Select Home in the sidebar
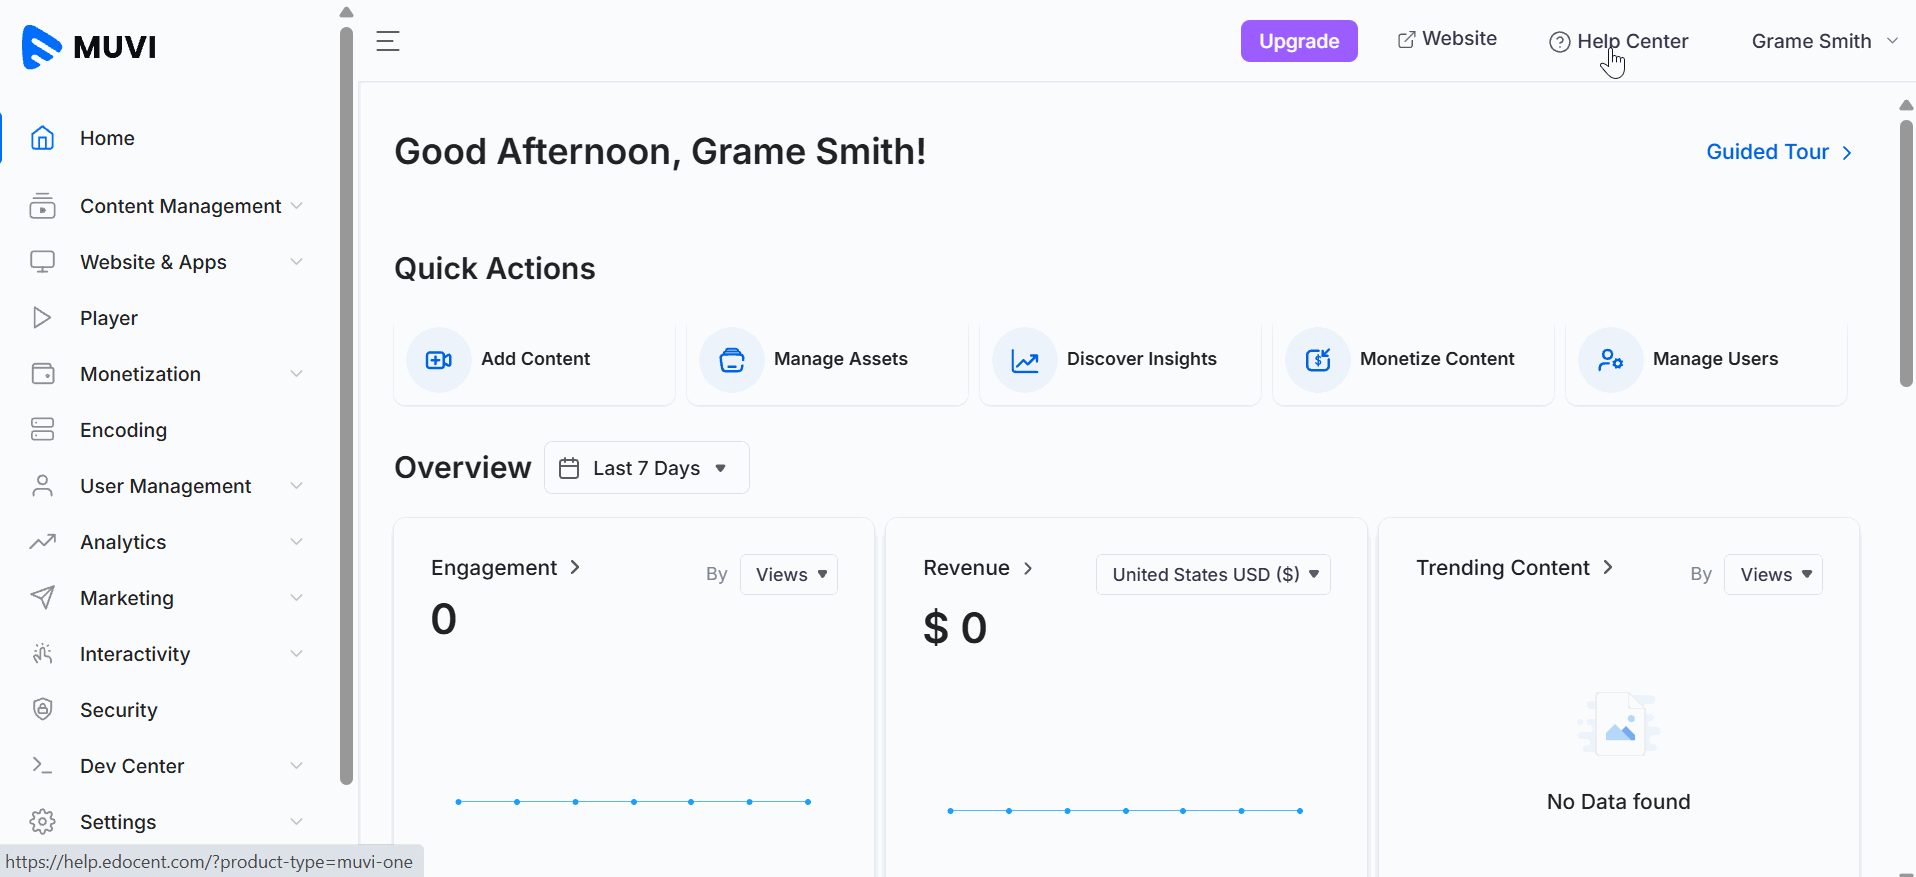This screenshot has height=877, width=1916. pos(107,138)
